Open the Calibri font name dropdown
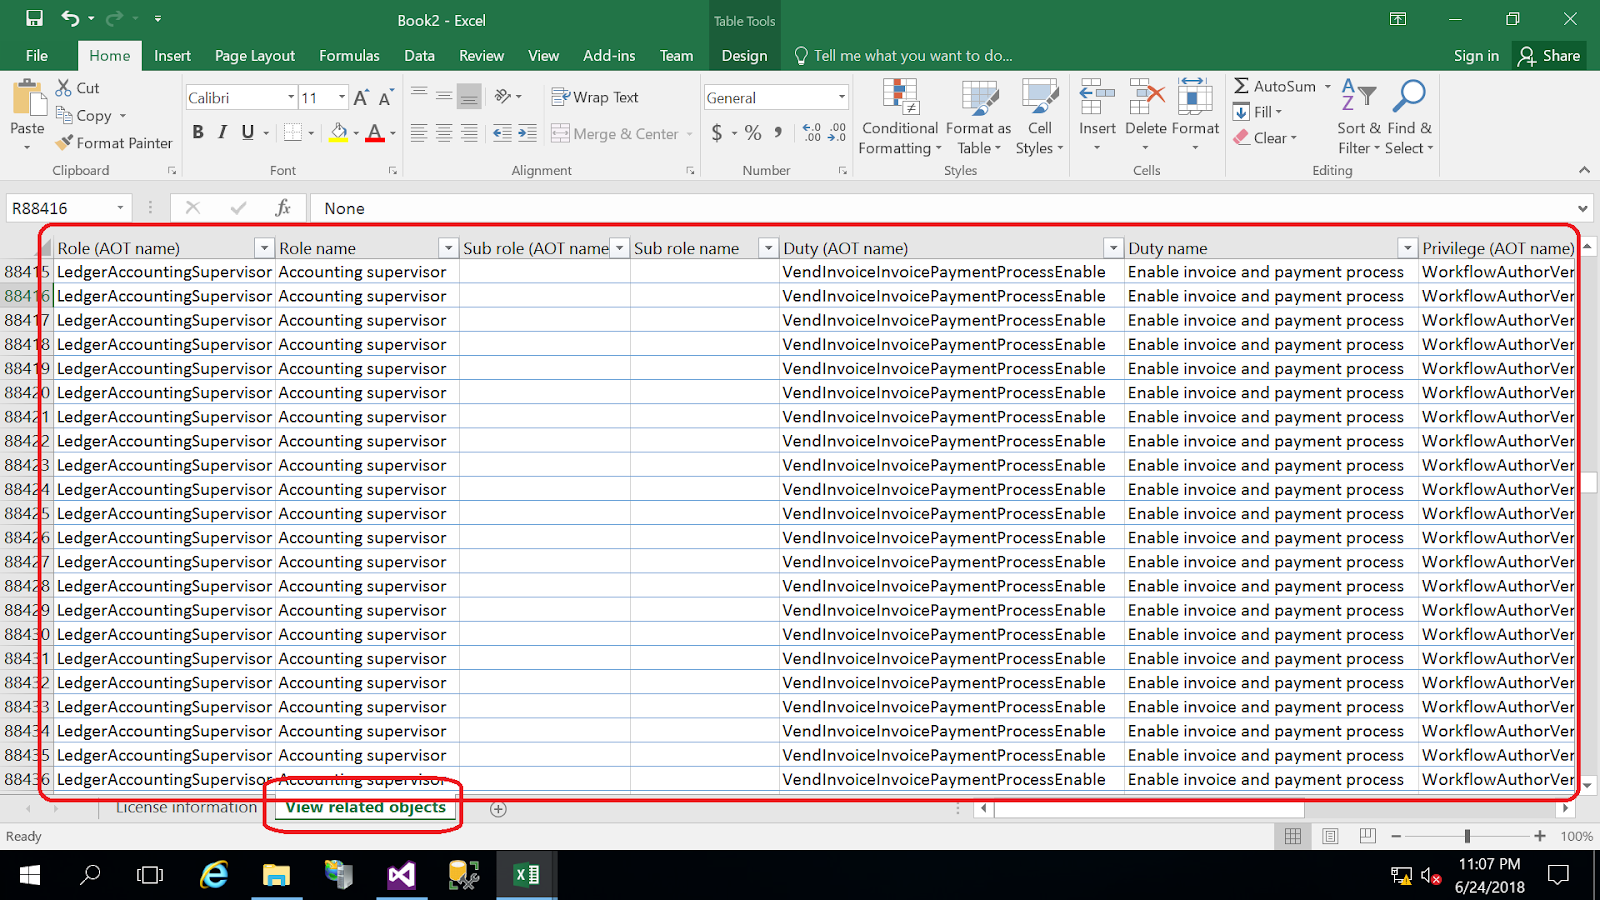 (291, 97)
